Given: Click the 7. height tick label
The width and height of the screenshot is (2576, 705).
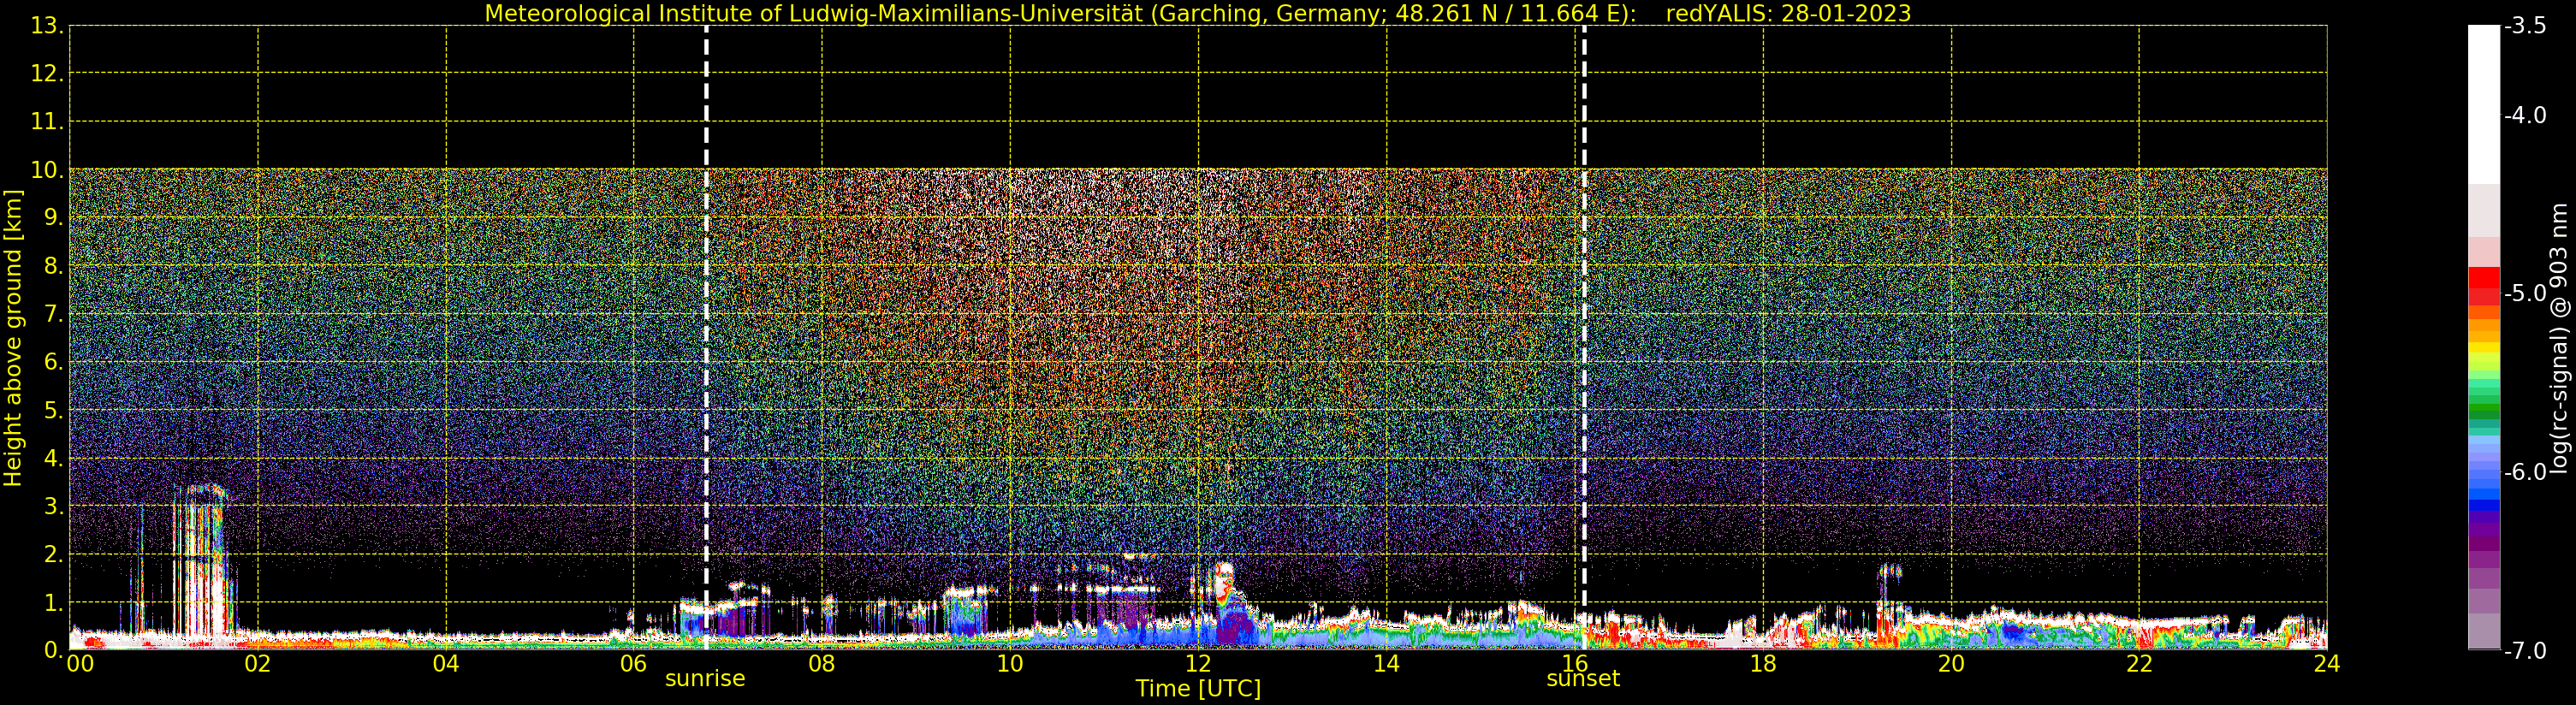Looking at the screenshot, I should tap(53, 315).
